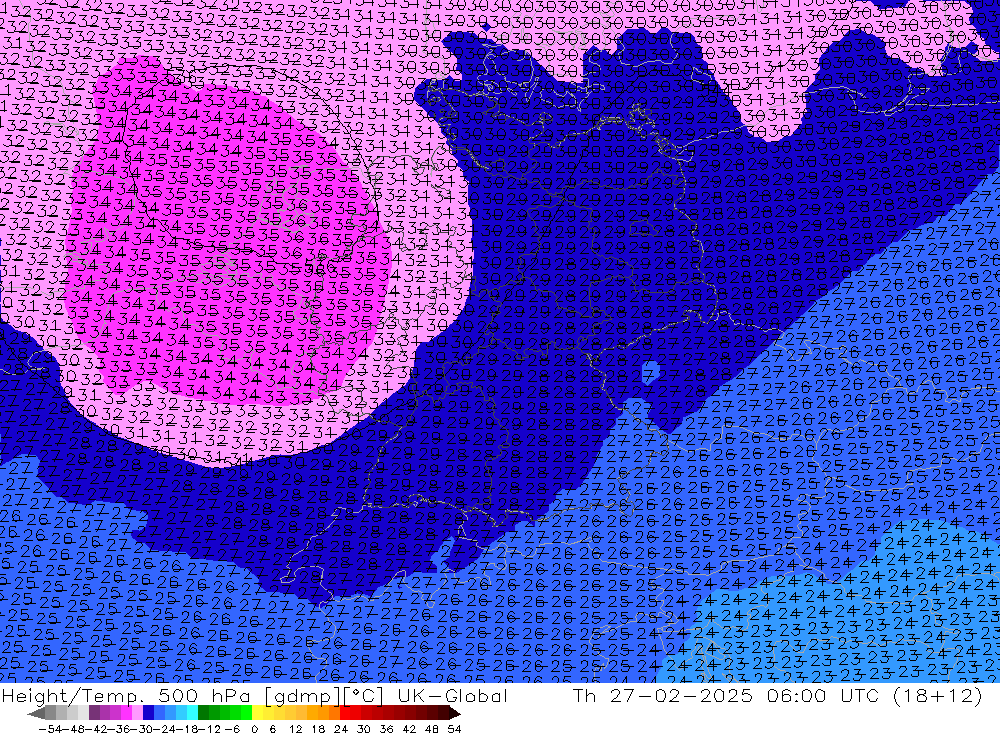Viewport: 1000px width, 733px height.
Task: Click the left gray arrow end of legend
Action: pos(36,713)
